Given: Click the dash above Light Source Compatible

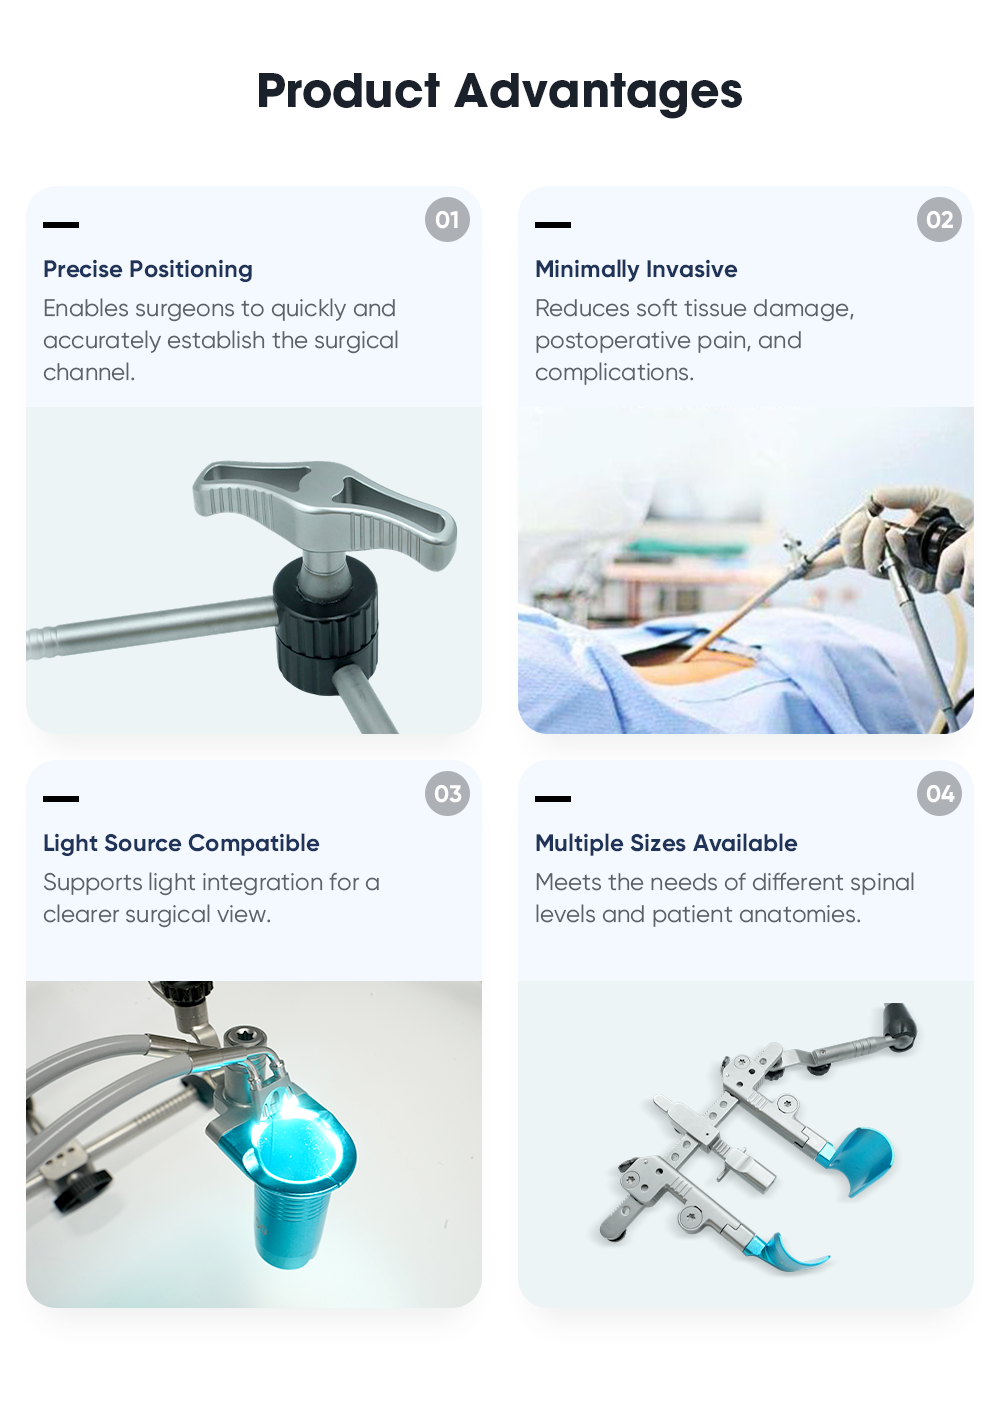Looking at the screenshot, I should [x=61, y=799].
